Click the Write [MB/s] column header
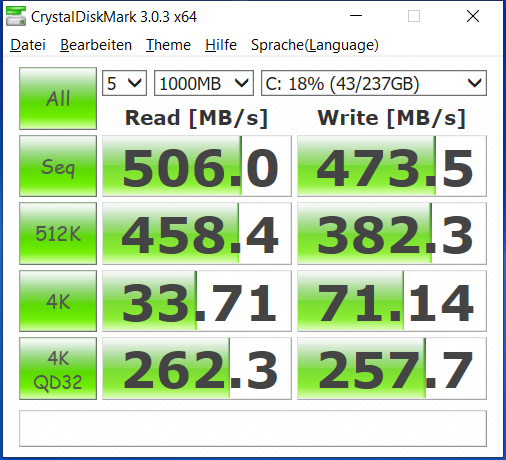Screen dimensions: 506x460 [x=392, y=118]
